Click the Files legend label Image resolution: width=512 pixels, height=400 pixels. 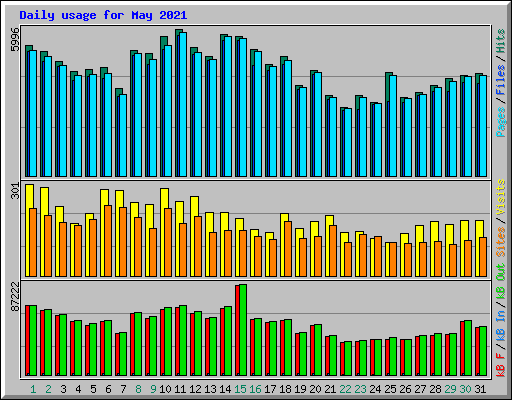[x=500, y=80]
